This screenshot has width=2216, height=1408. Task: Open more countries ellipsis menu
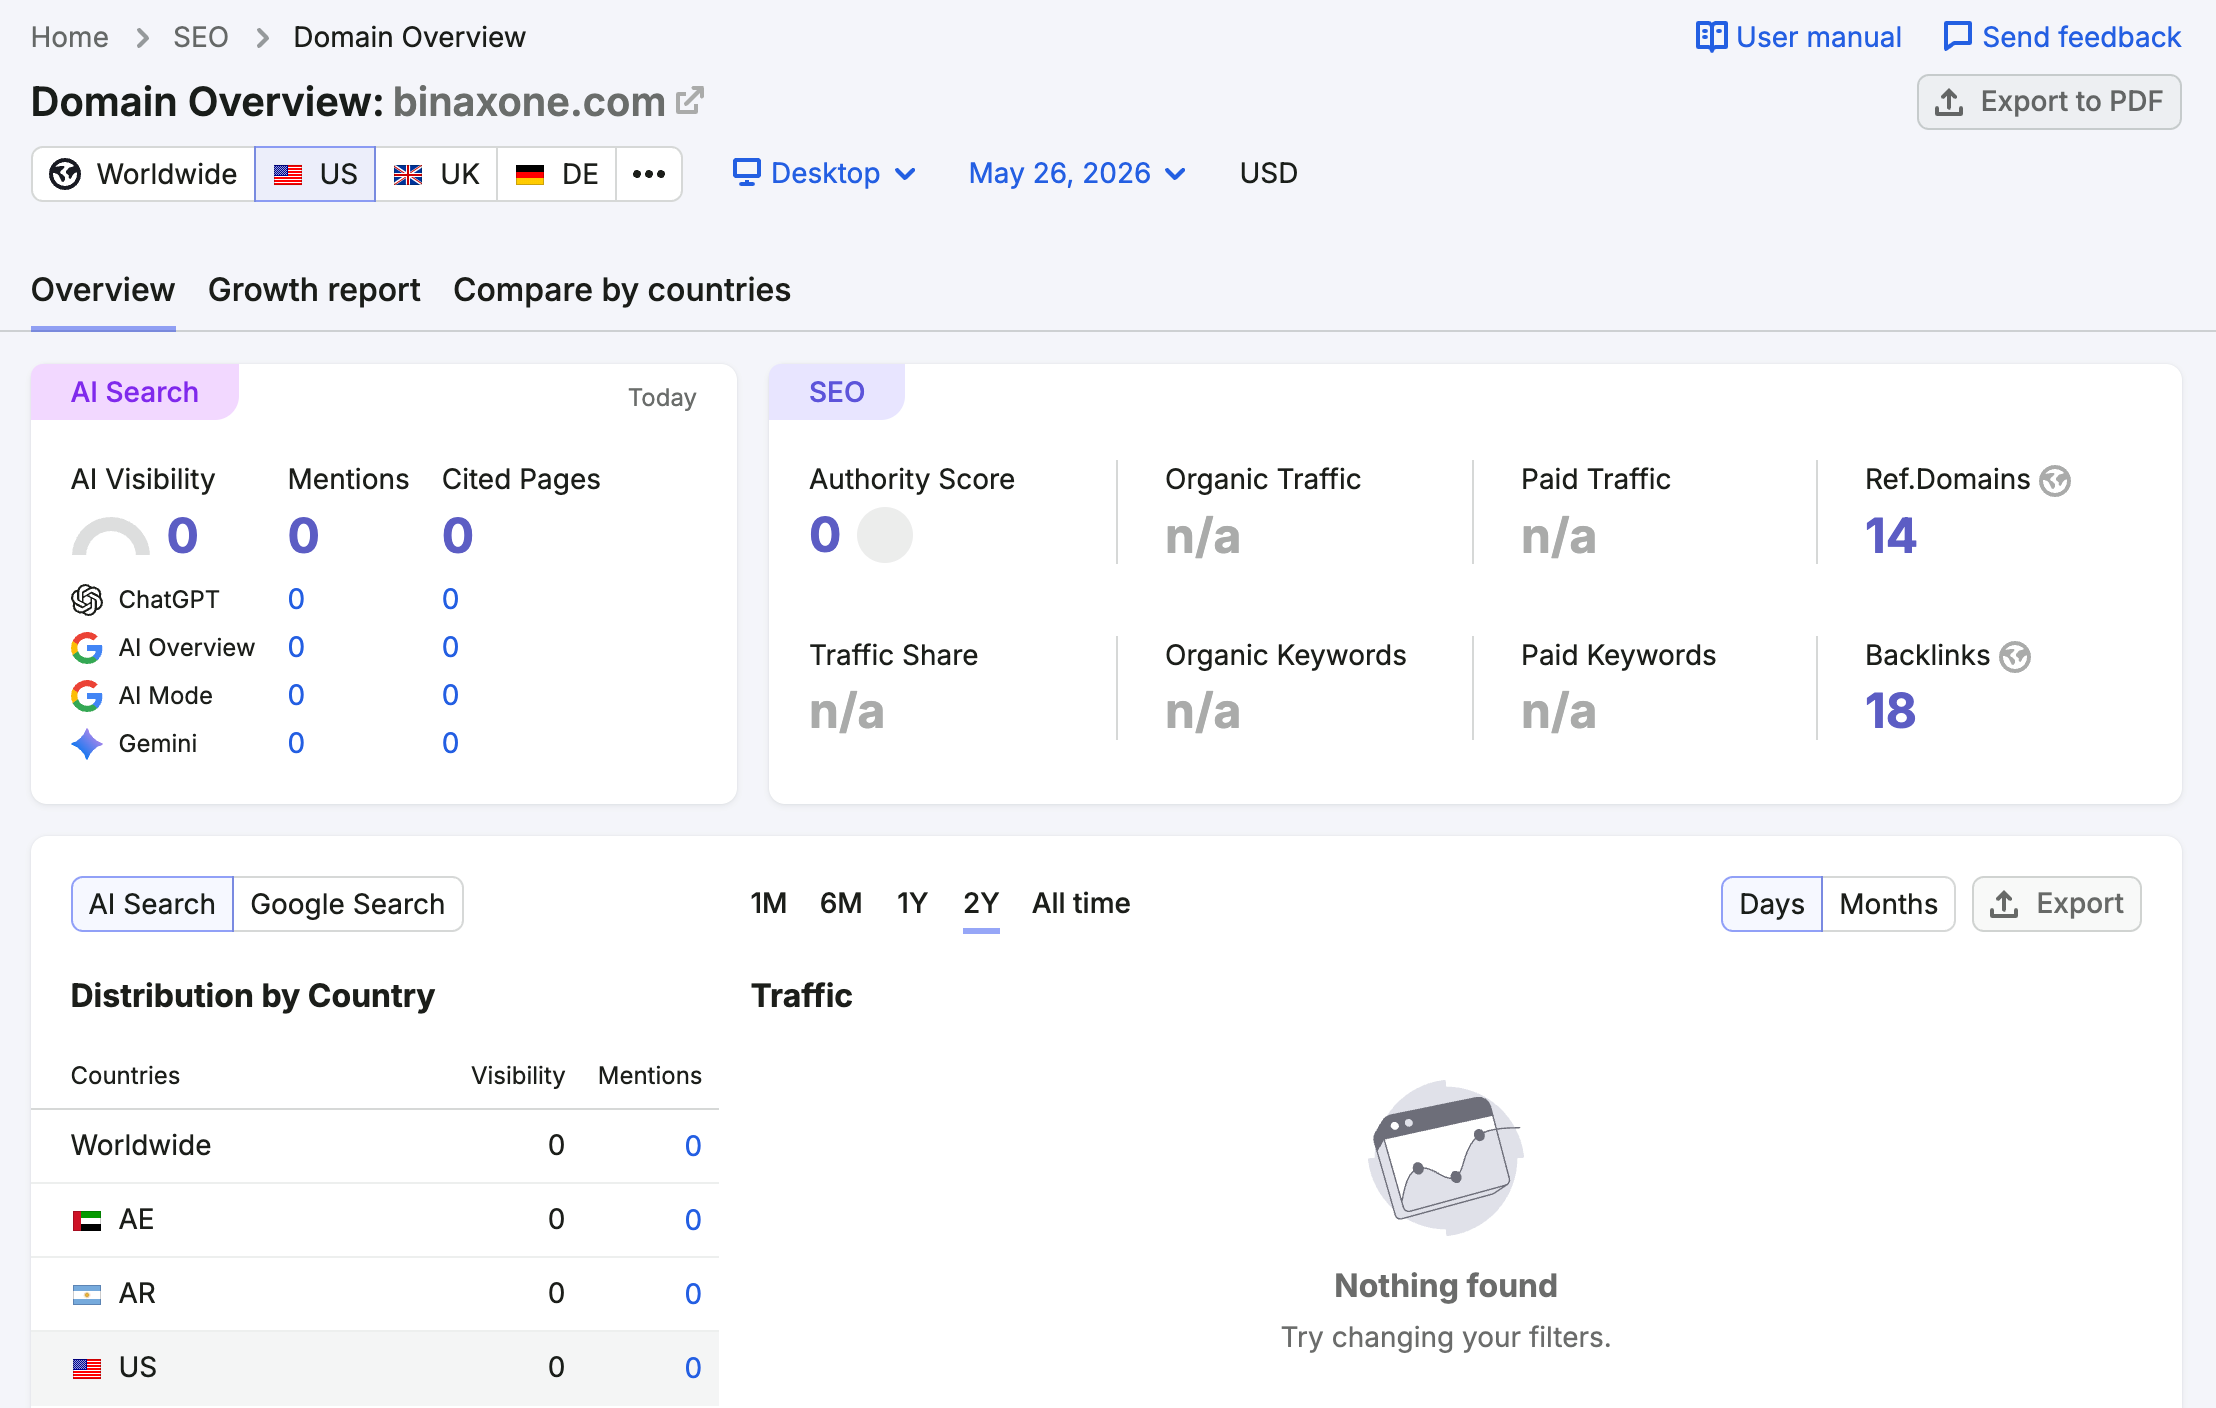tap(649, 174)
